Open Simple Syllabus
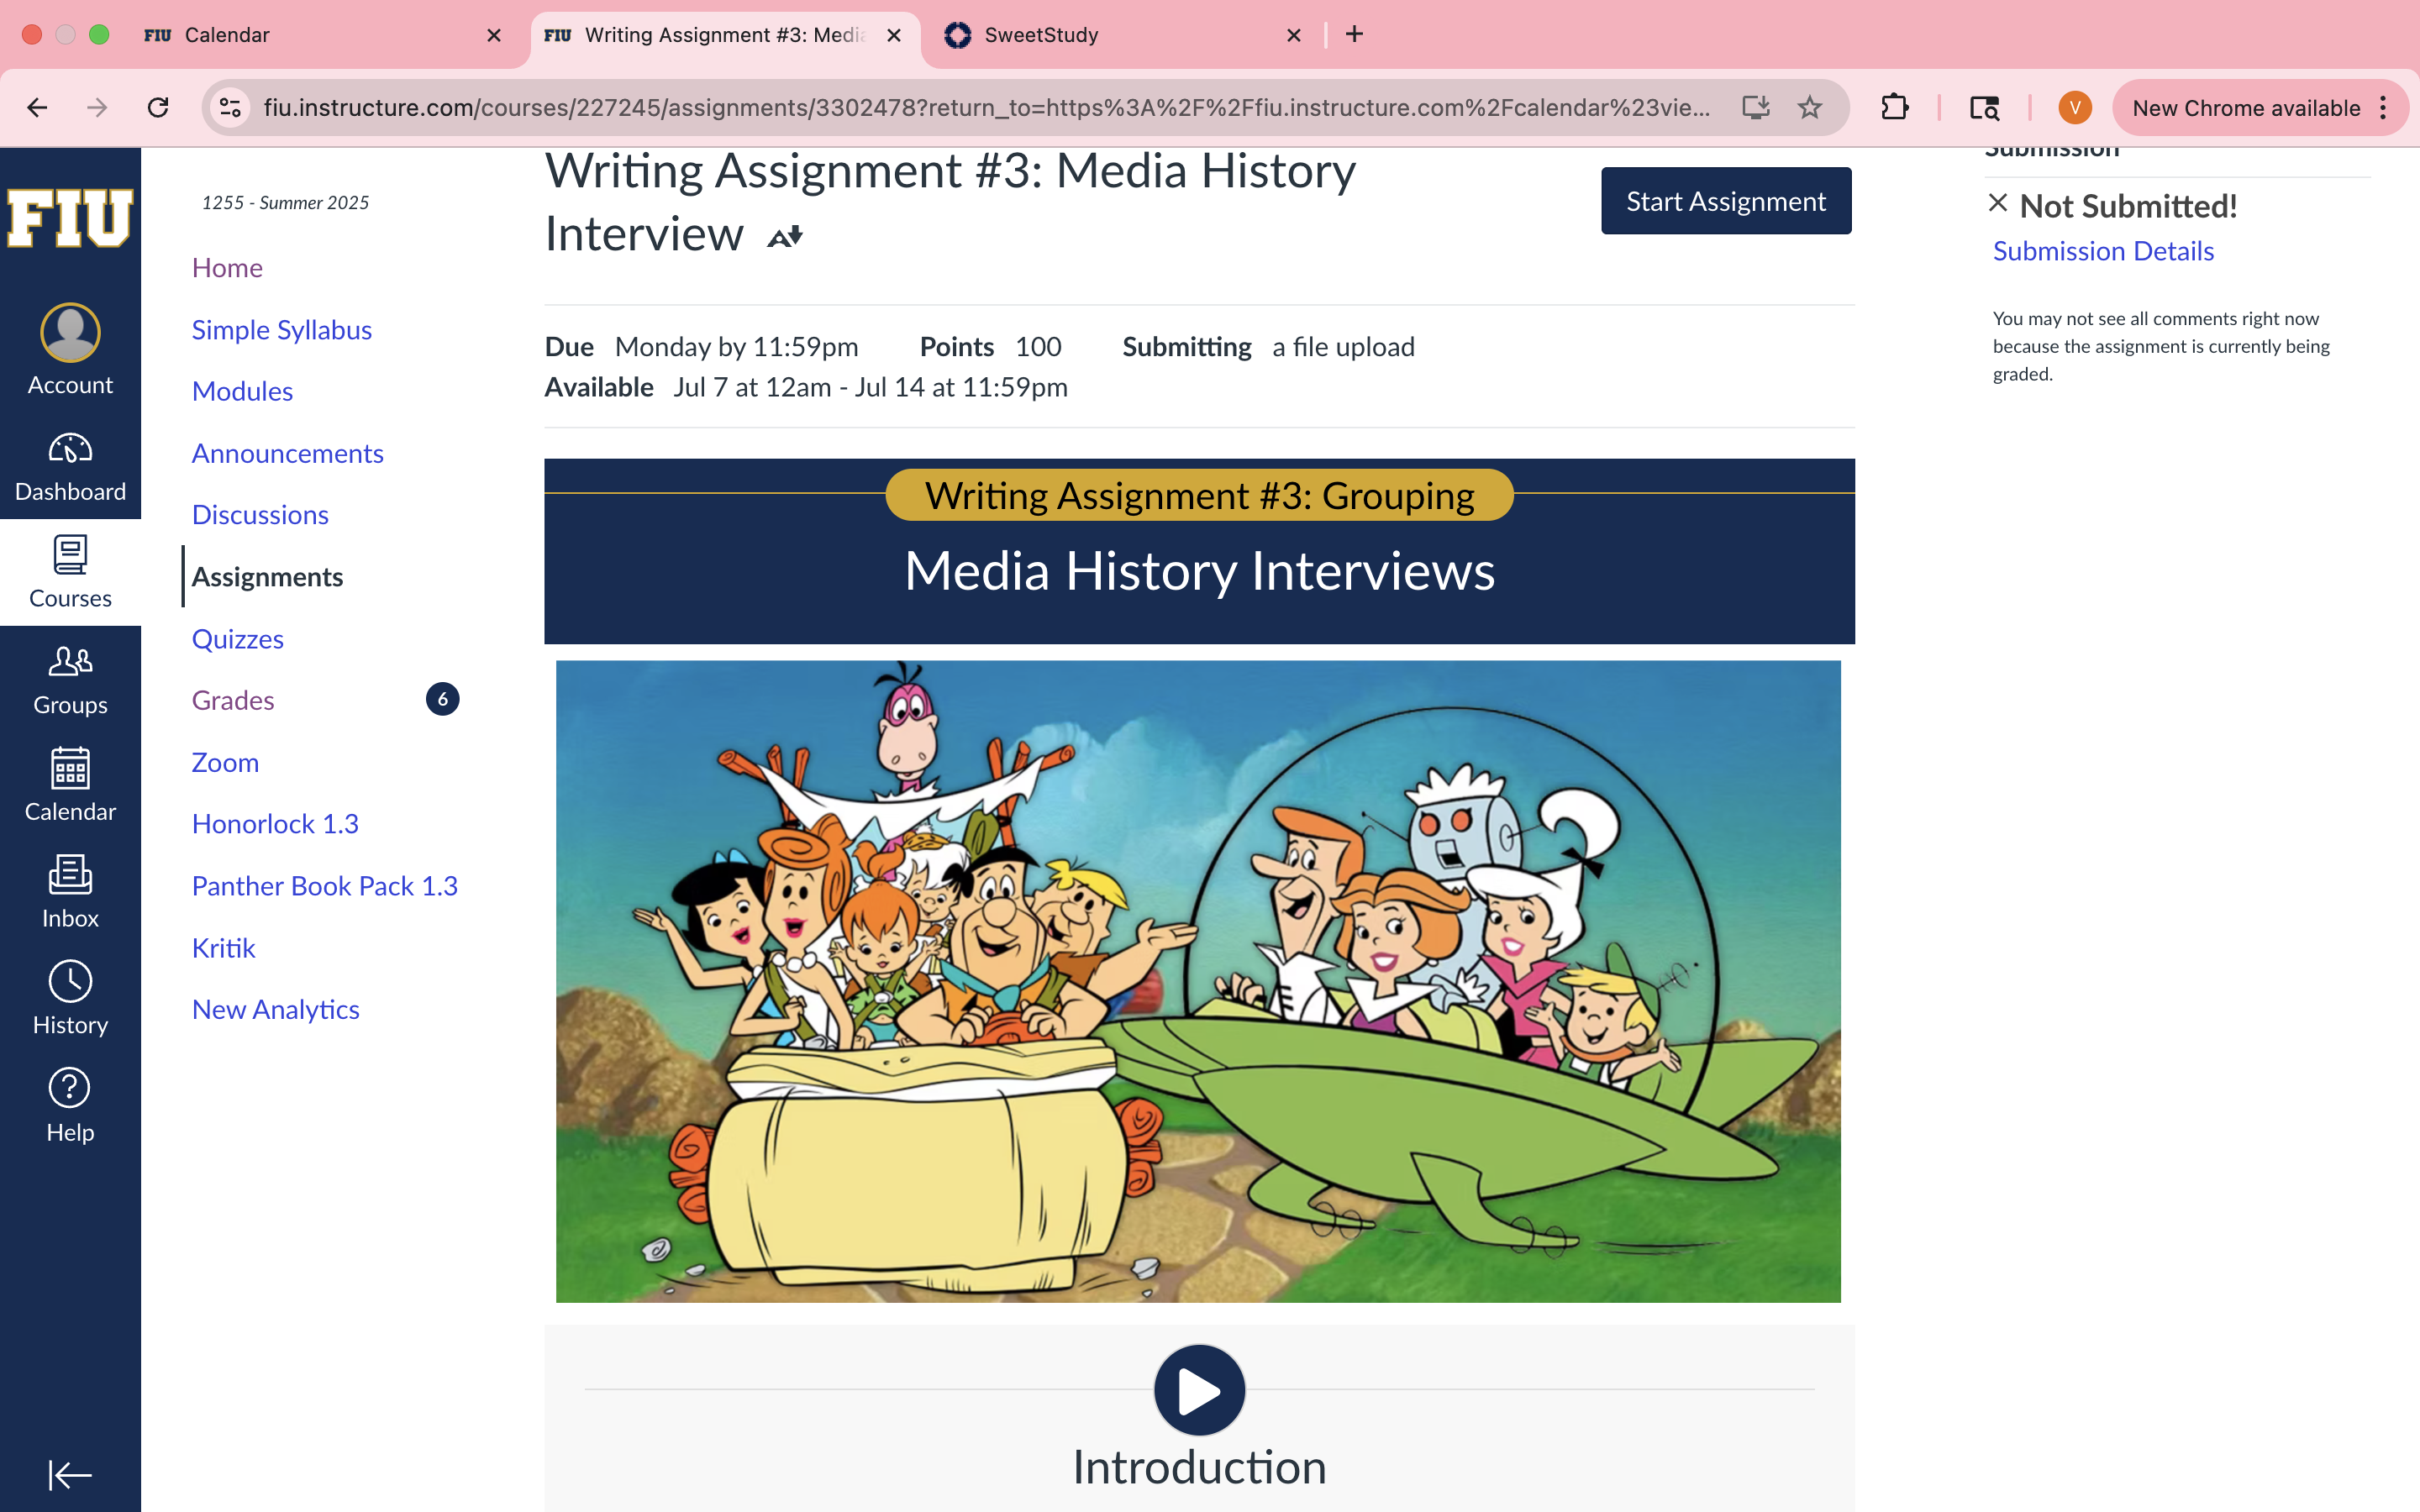The image size is (2420, 1512). [x=281, y=330]
